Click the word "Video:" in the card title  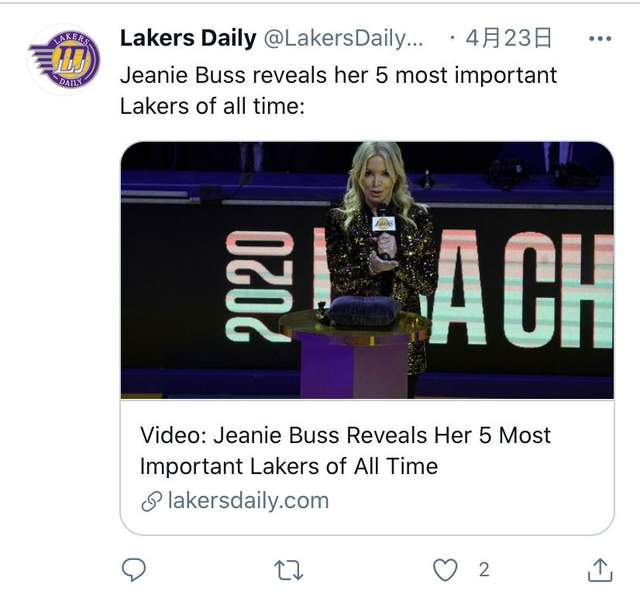tap(173, 436)
